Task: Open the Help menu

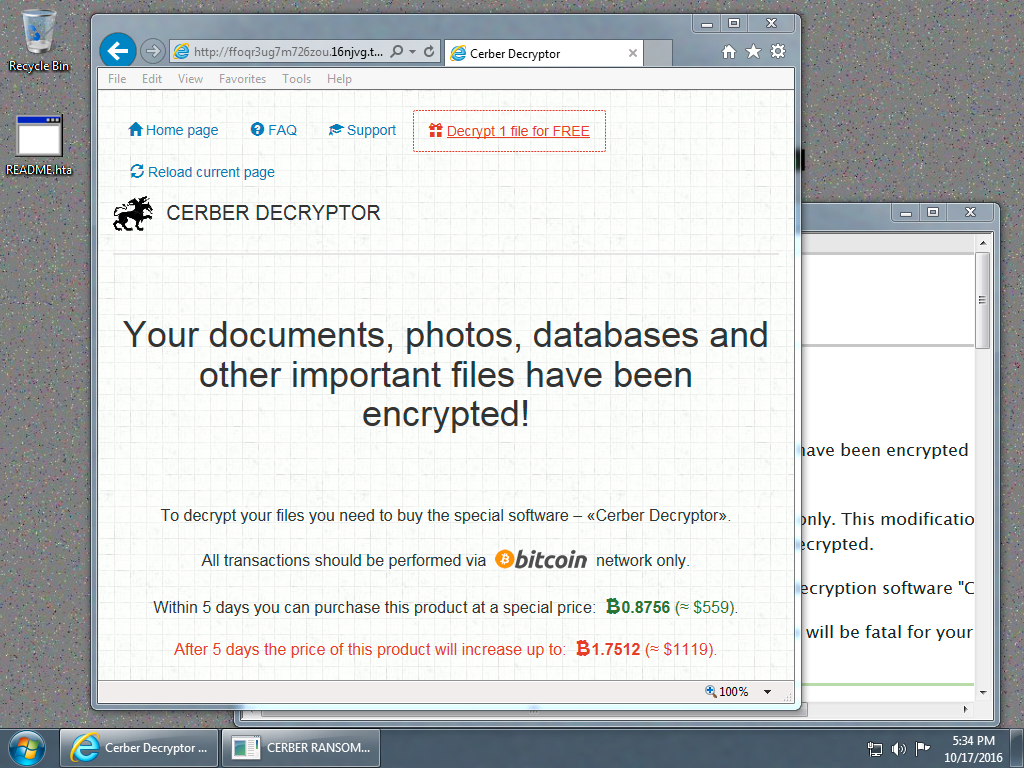Action: coord(339,79)
